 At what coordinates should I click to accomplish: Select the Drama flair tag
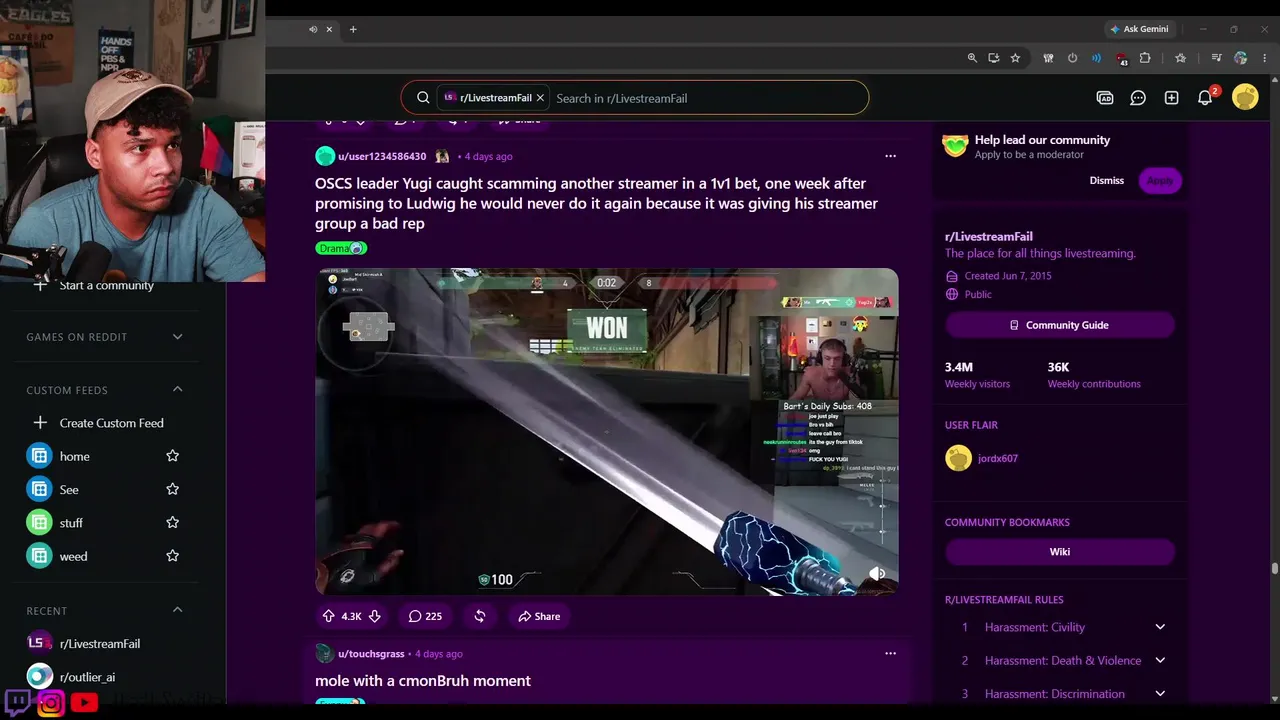tap(341, 248)
